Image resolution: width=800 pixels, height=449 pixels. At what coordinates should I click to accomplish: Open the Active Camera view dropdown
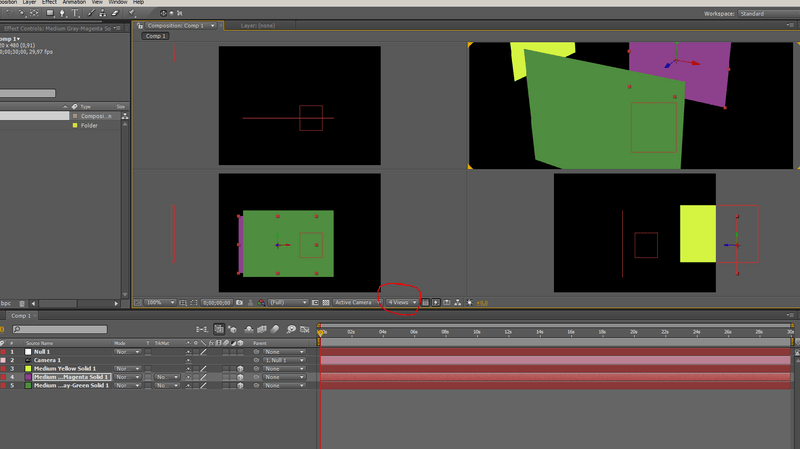[x=355, y=302]
